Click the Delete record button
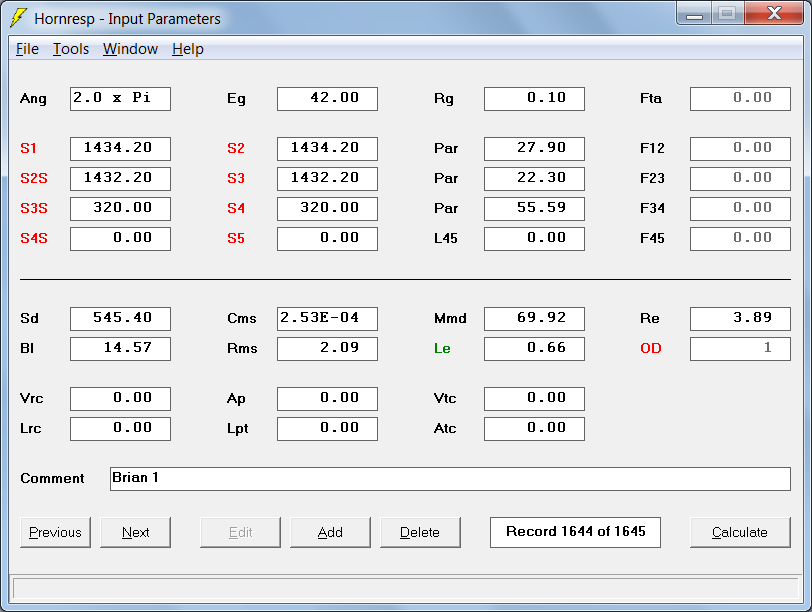Image resolution: width=812 pixels, height=612 pixels. click(420, 532)
